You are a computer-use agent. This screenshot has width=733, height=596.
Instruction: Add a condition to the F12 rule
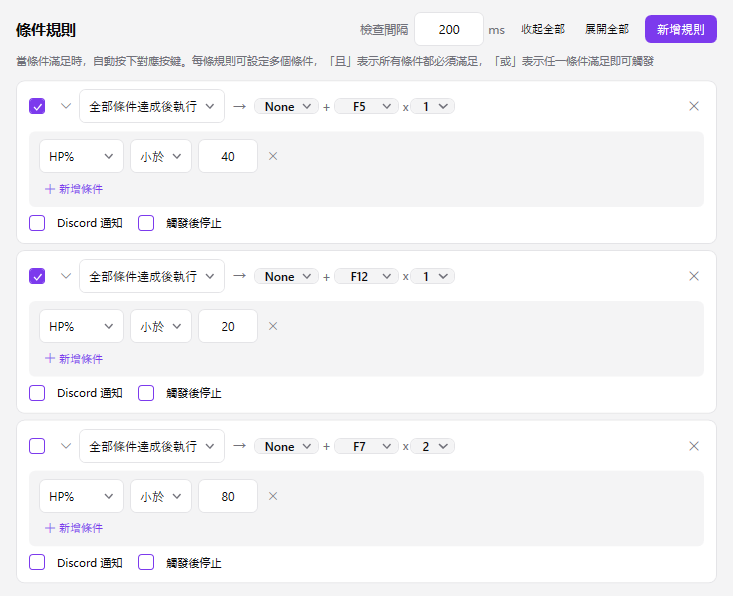[x=74, y=359]
